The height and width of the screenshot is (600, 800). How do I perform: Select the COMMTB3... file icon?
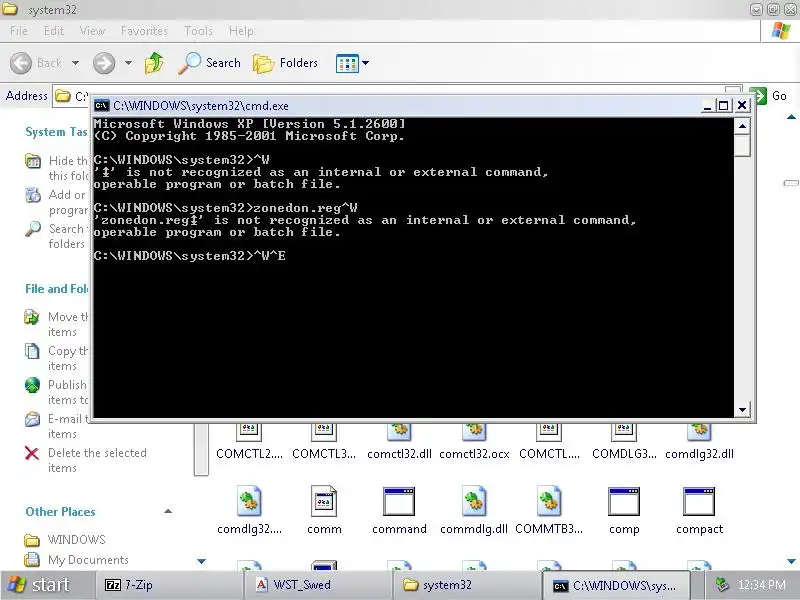click(x=549, y=501)
